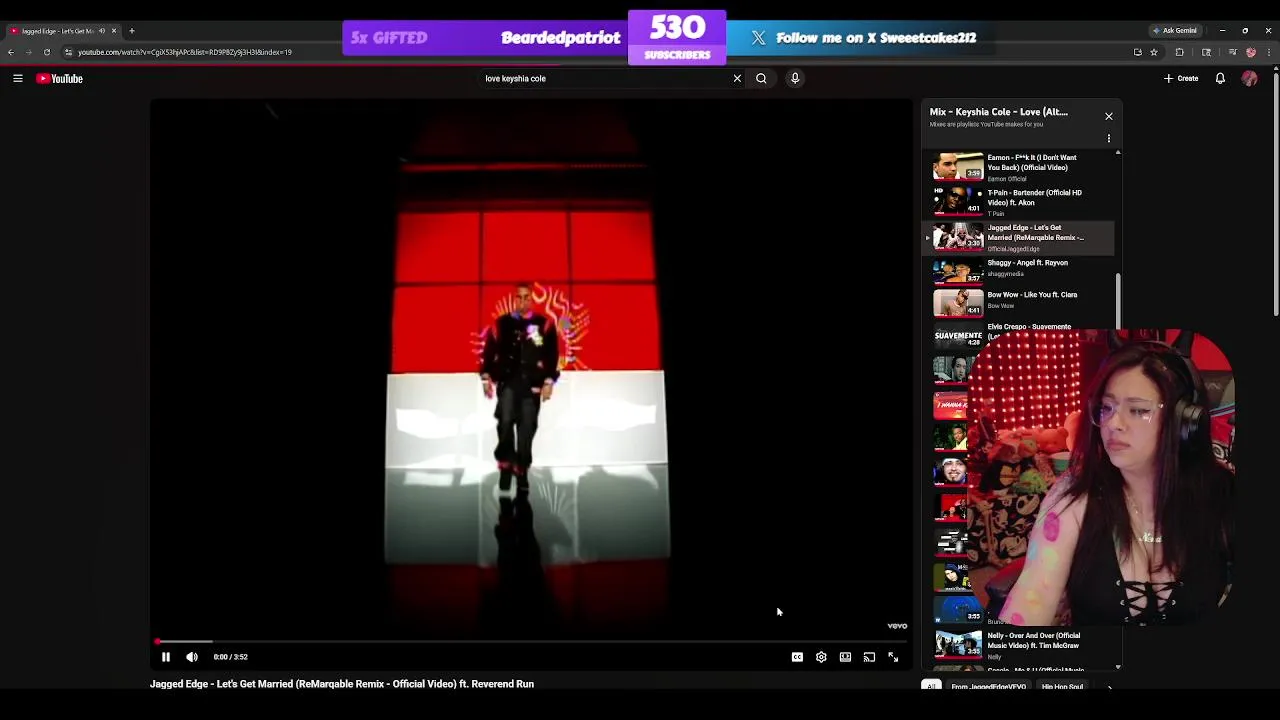Open a new browser tab
Screen dimensions: 1280x720
coord(131,31)
